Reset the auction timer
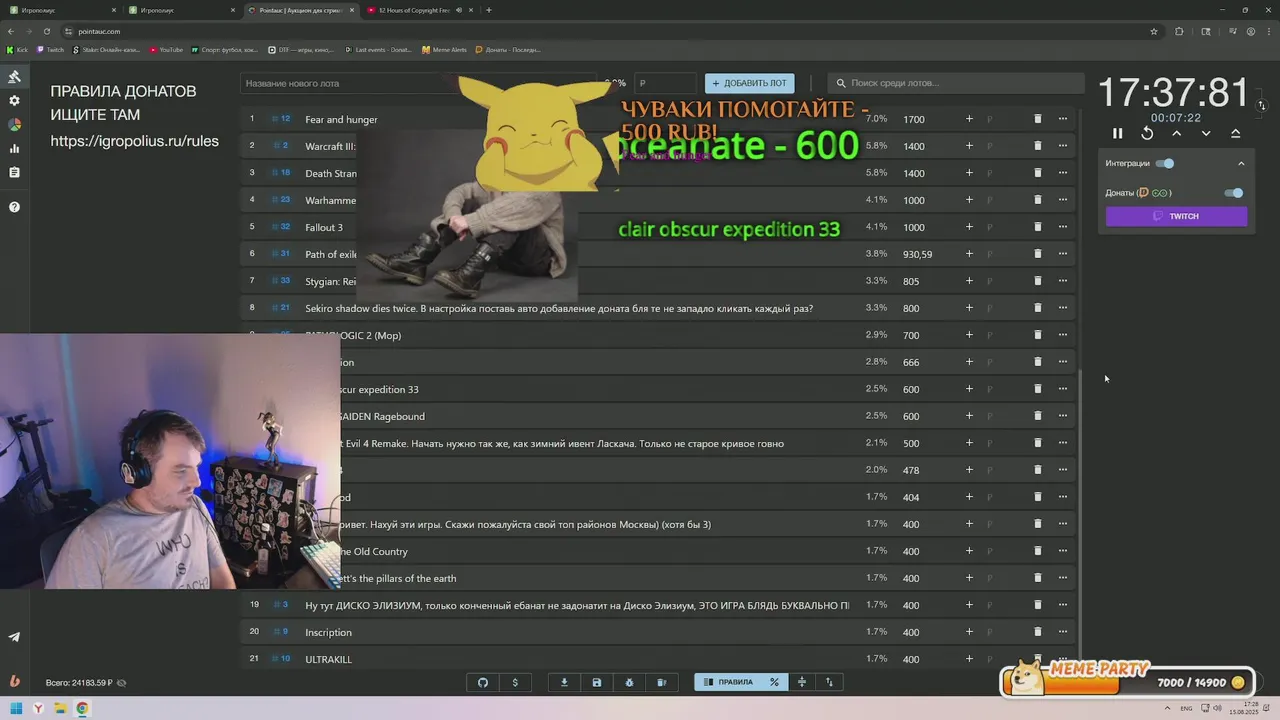This screenshot has height=720, width=1280. coord(1147,133)
